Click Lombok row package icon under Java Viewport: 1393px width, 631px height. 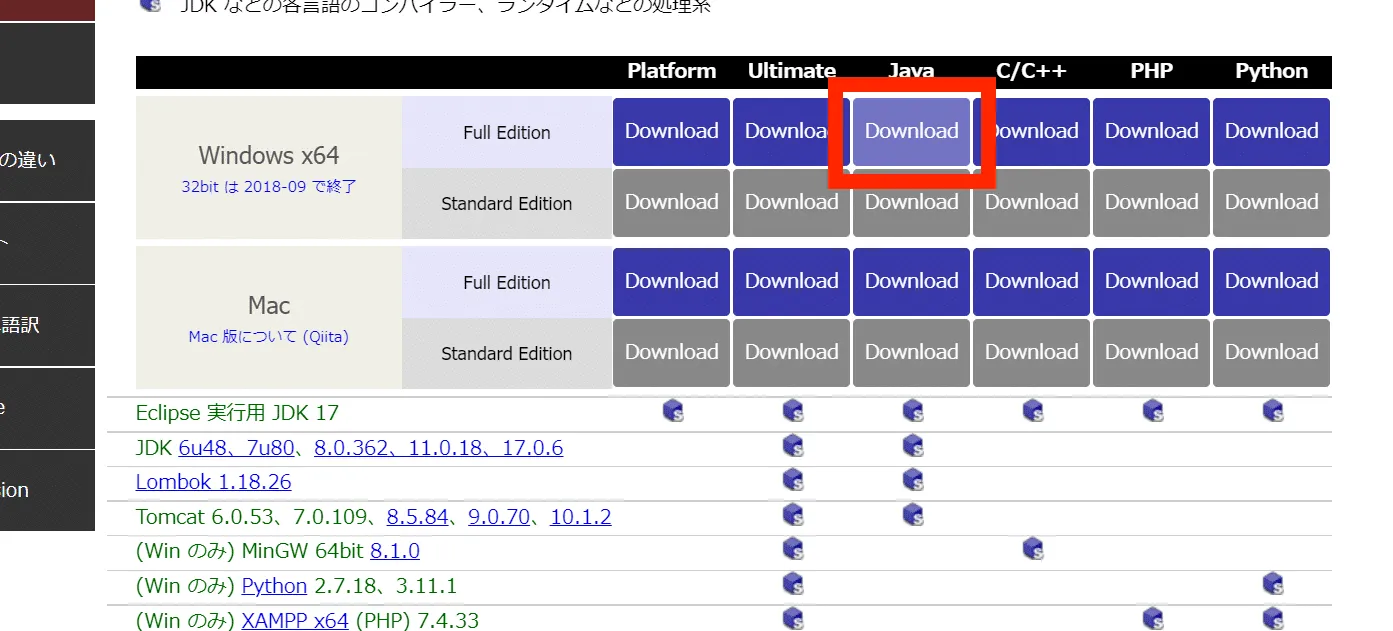913,480
